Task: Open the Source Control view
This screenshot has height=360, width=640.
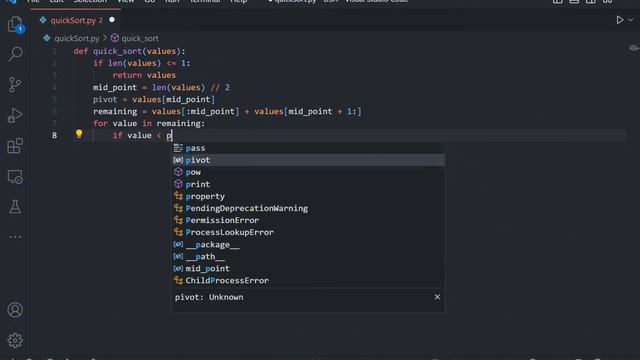Action: pos(15,84)
